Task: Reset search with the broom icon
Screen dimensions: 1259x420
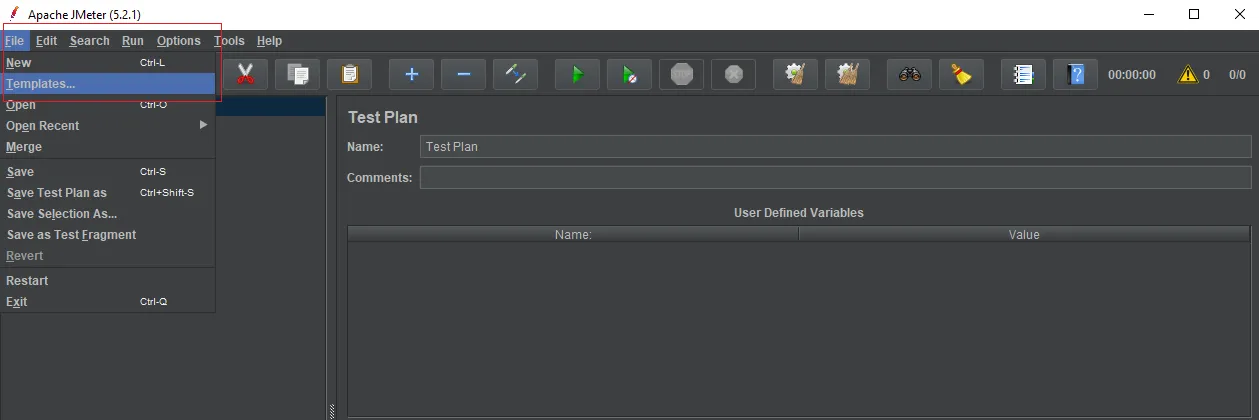Action: (x=961, y=74)
